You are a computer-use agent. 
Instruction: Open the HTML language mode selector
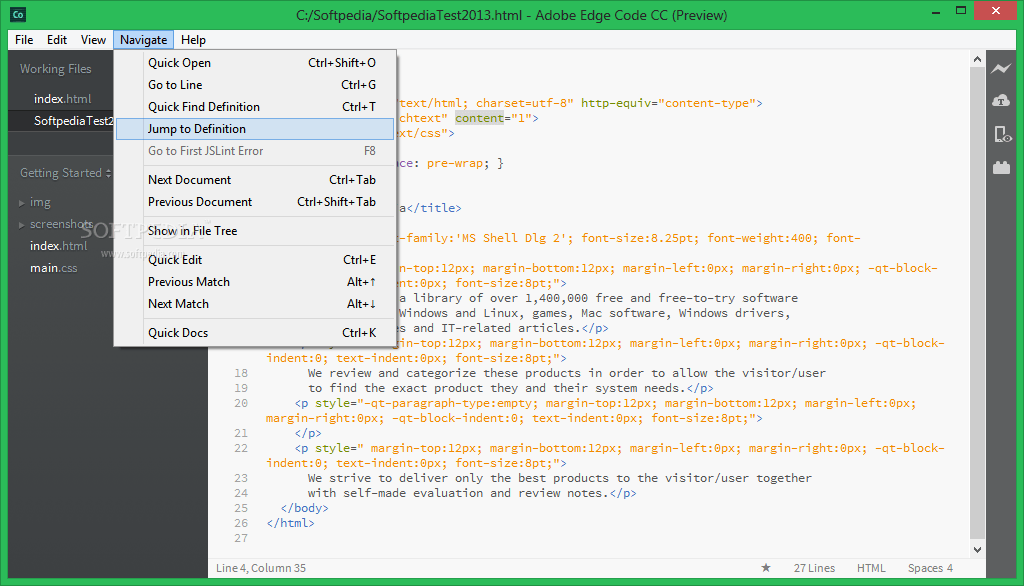tap(871, 568)
